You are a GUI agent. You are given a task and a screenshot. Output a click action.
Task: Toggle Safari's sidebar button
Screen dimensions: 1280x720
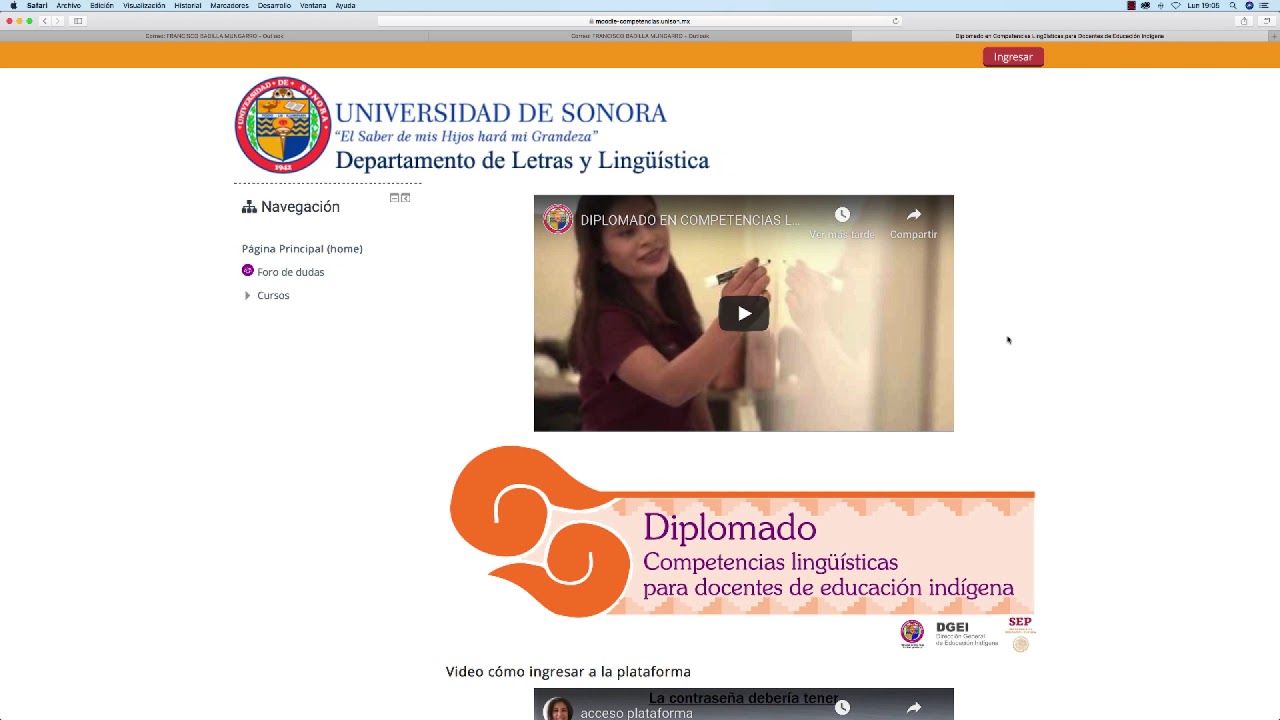pyautogui.click(x=78, y=21)
